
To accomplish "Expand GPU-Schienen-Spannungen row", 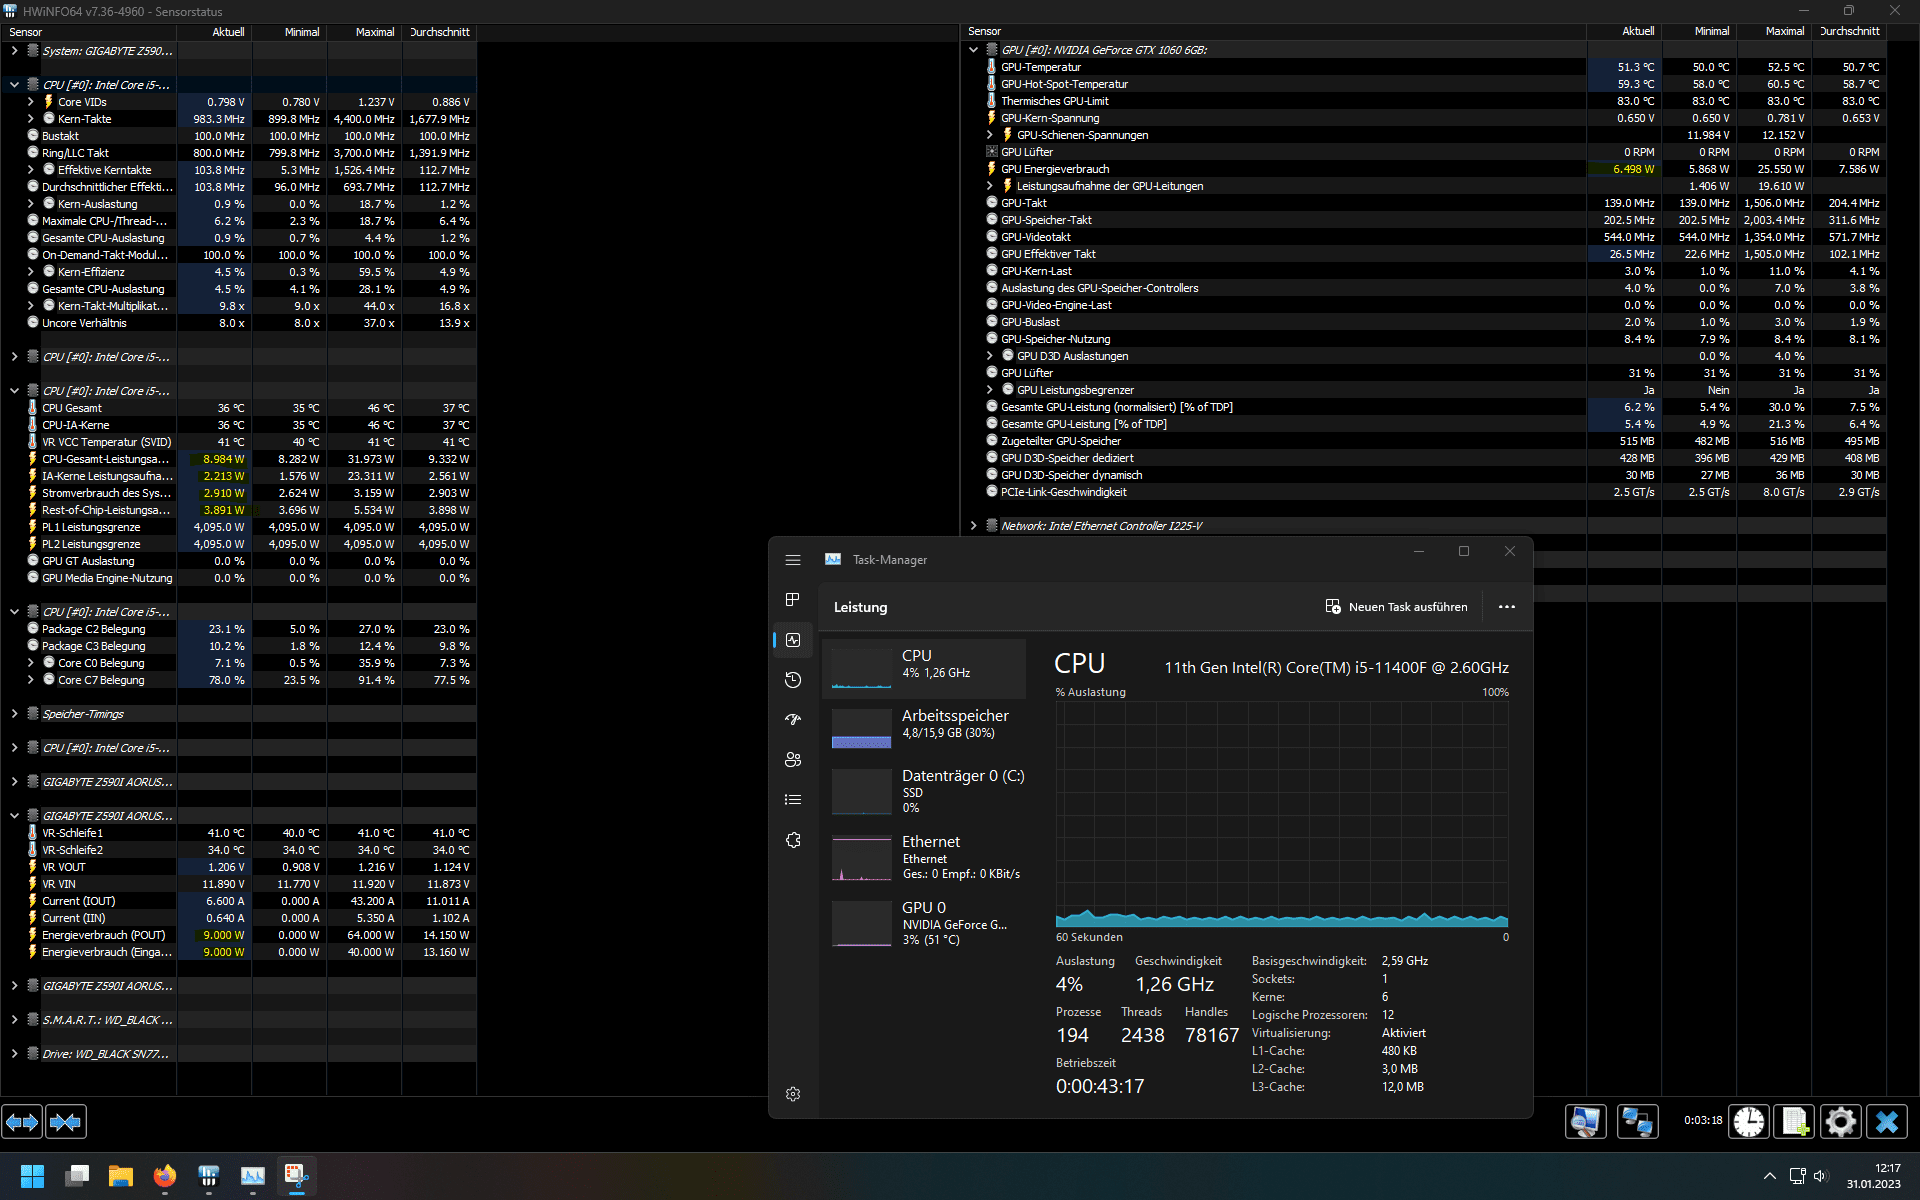I will click(990, 135).
